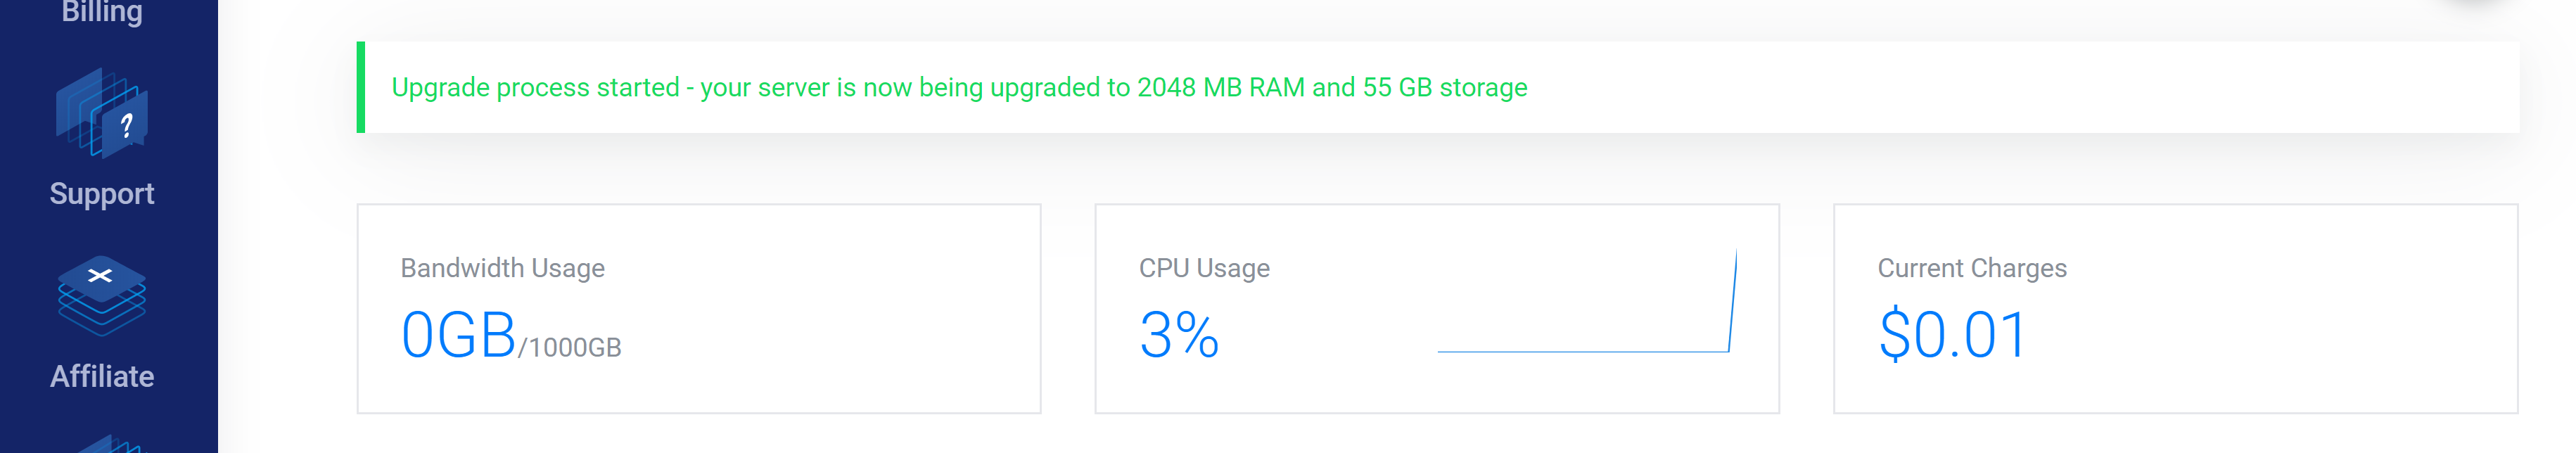Viewport: 2576px width, 453px height.
Task: Open the Support chat-bubble icon
Action: [102, 113]
